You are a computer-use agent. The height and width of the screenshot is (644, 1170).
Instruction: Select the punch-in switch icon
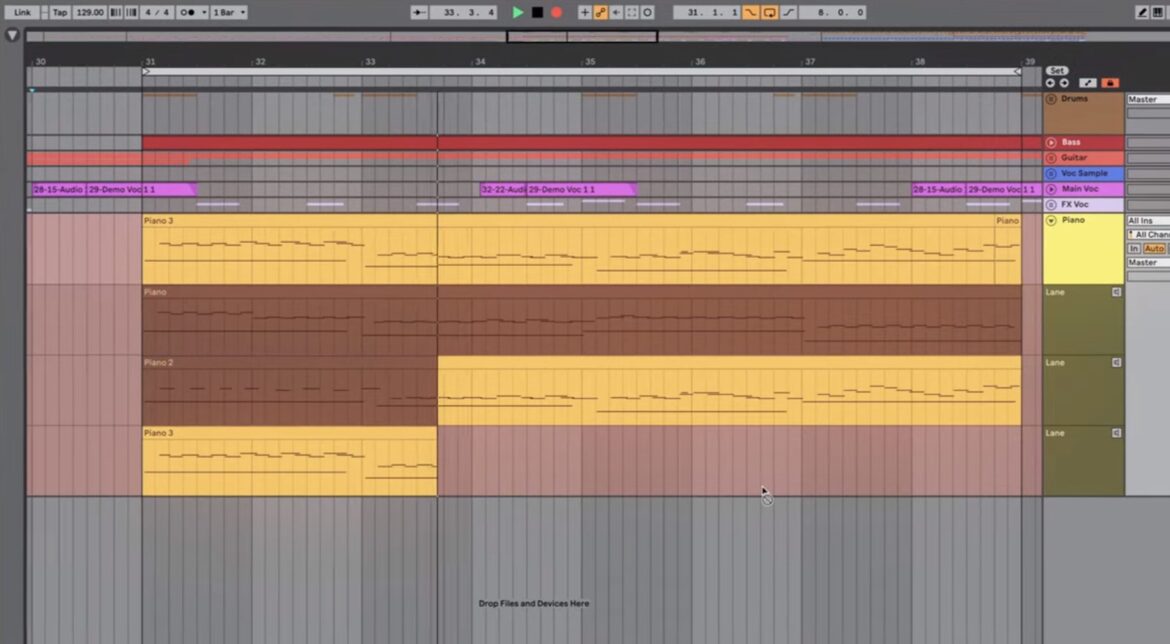tap(751, 12)
